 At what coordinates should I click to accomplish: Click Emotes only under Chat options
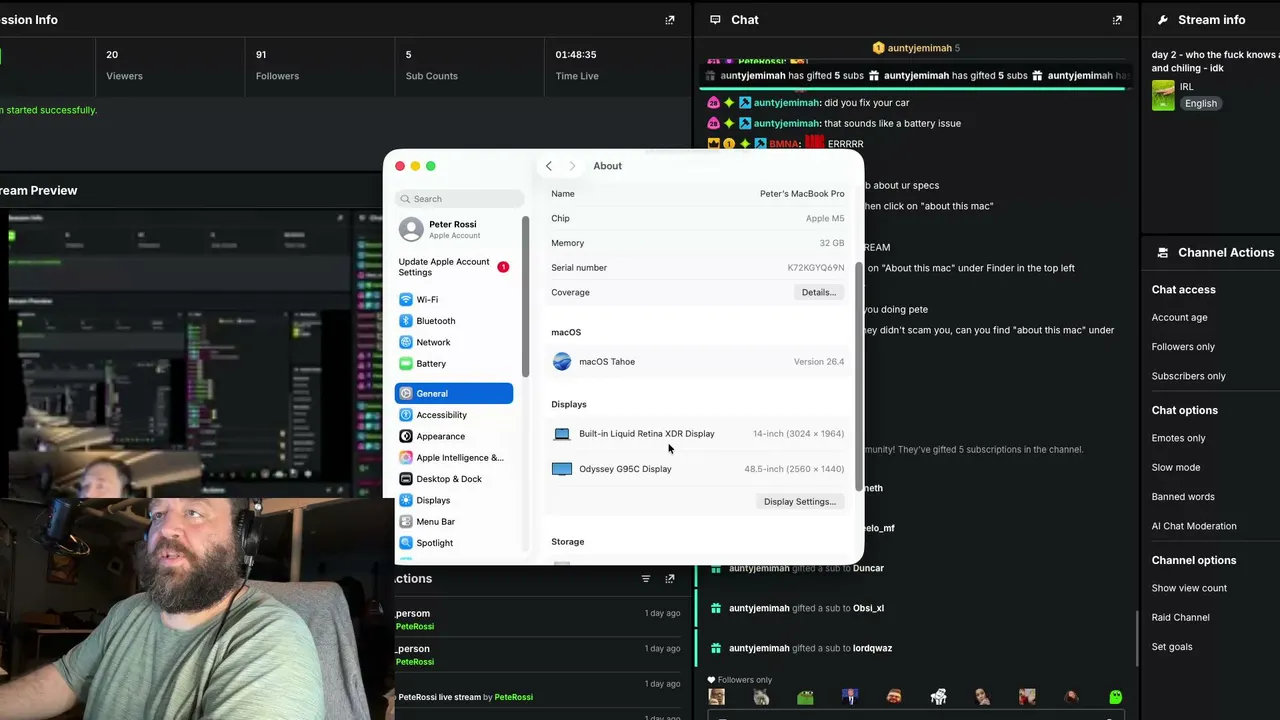pos(1178,438)
